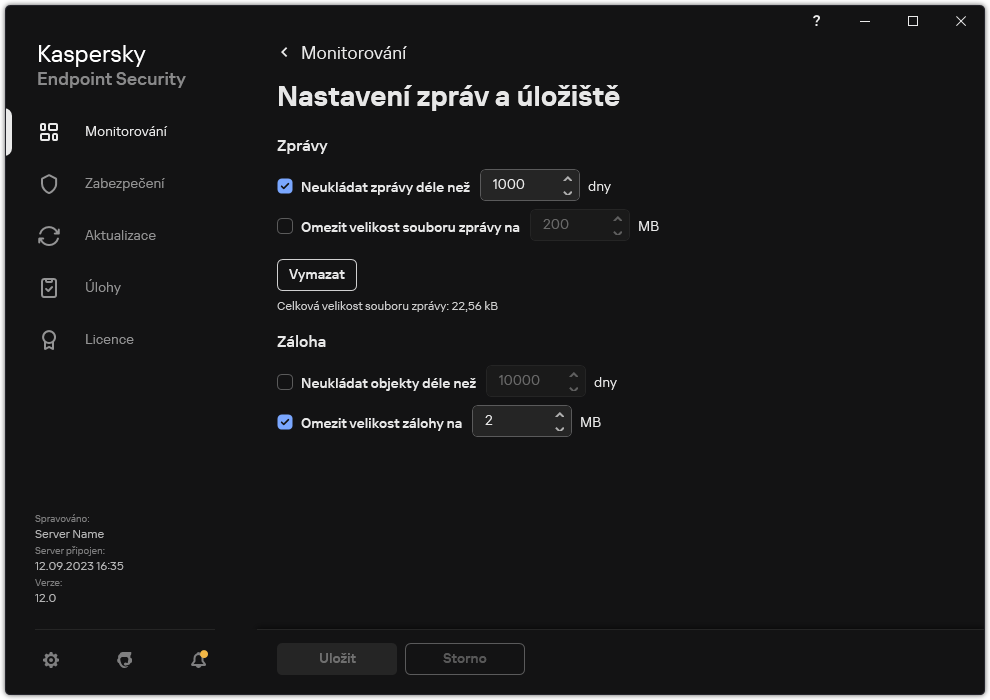
Task: Switch to the Aktualizace section label
Action: pyautogui.click(x=120, y=236)
